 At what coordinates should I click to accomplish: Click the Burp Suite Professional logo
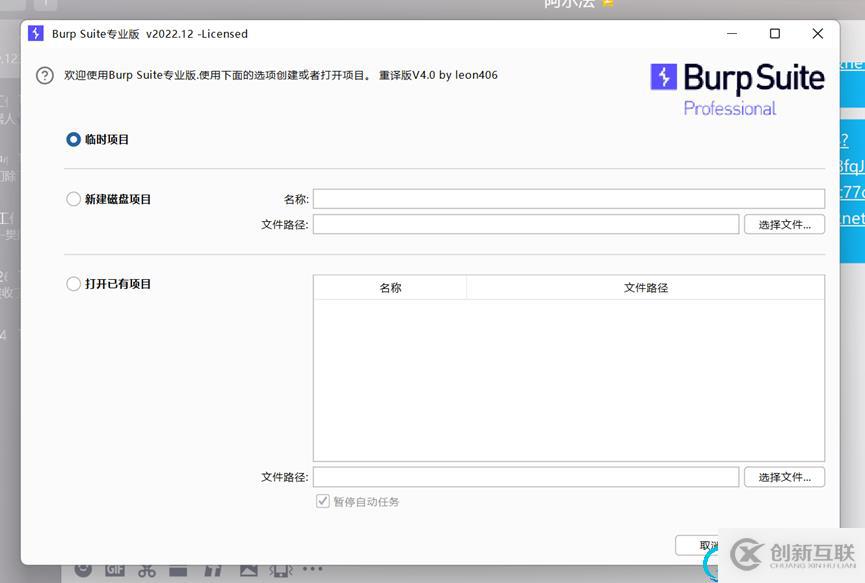coord(737,89)
